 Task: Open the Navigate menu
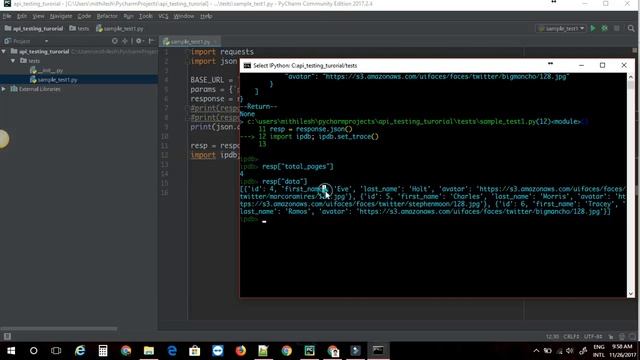tap(61, 16)
